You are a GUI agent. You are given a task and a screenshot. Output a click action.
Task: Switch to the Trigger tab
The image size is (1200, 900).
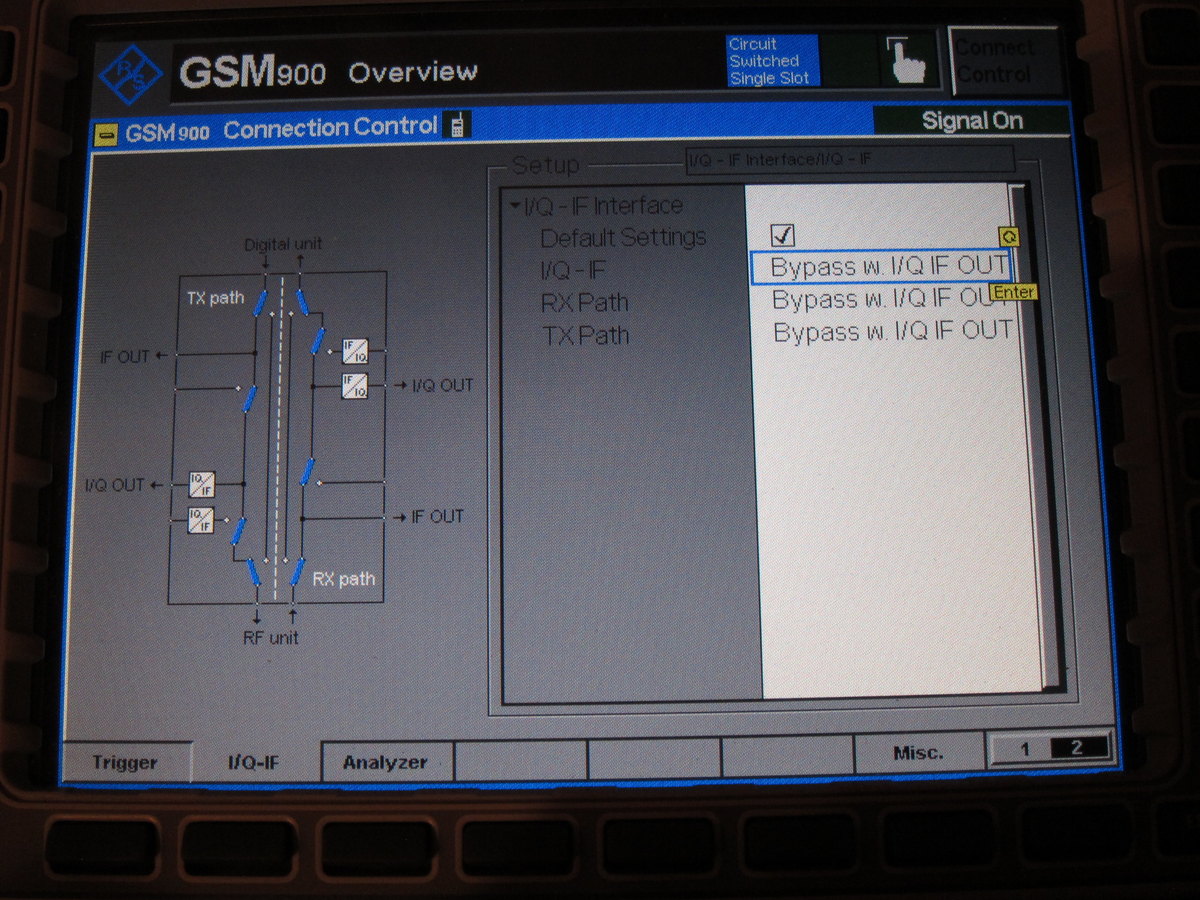125,762
